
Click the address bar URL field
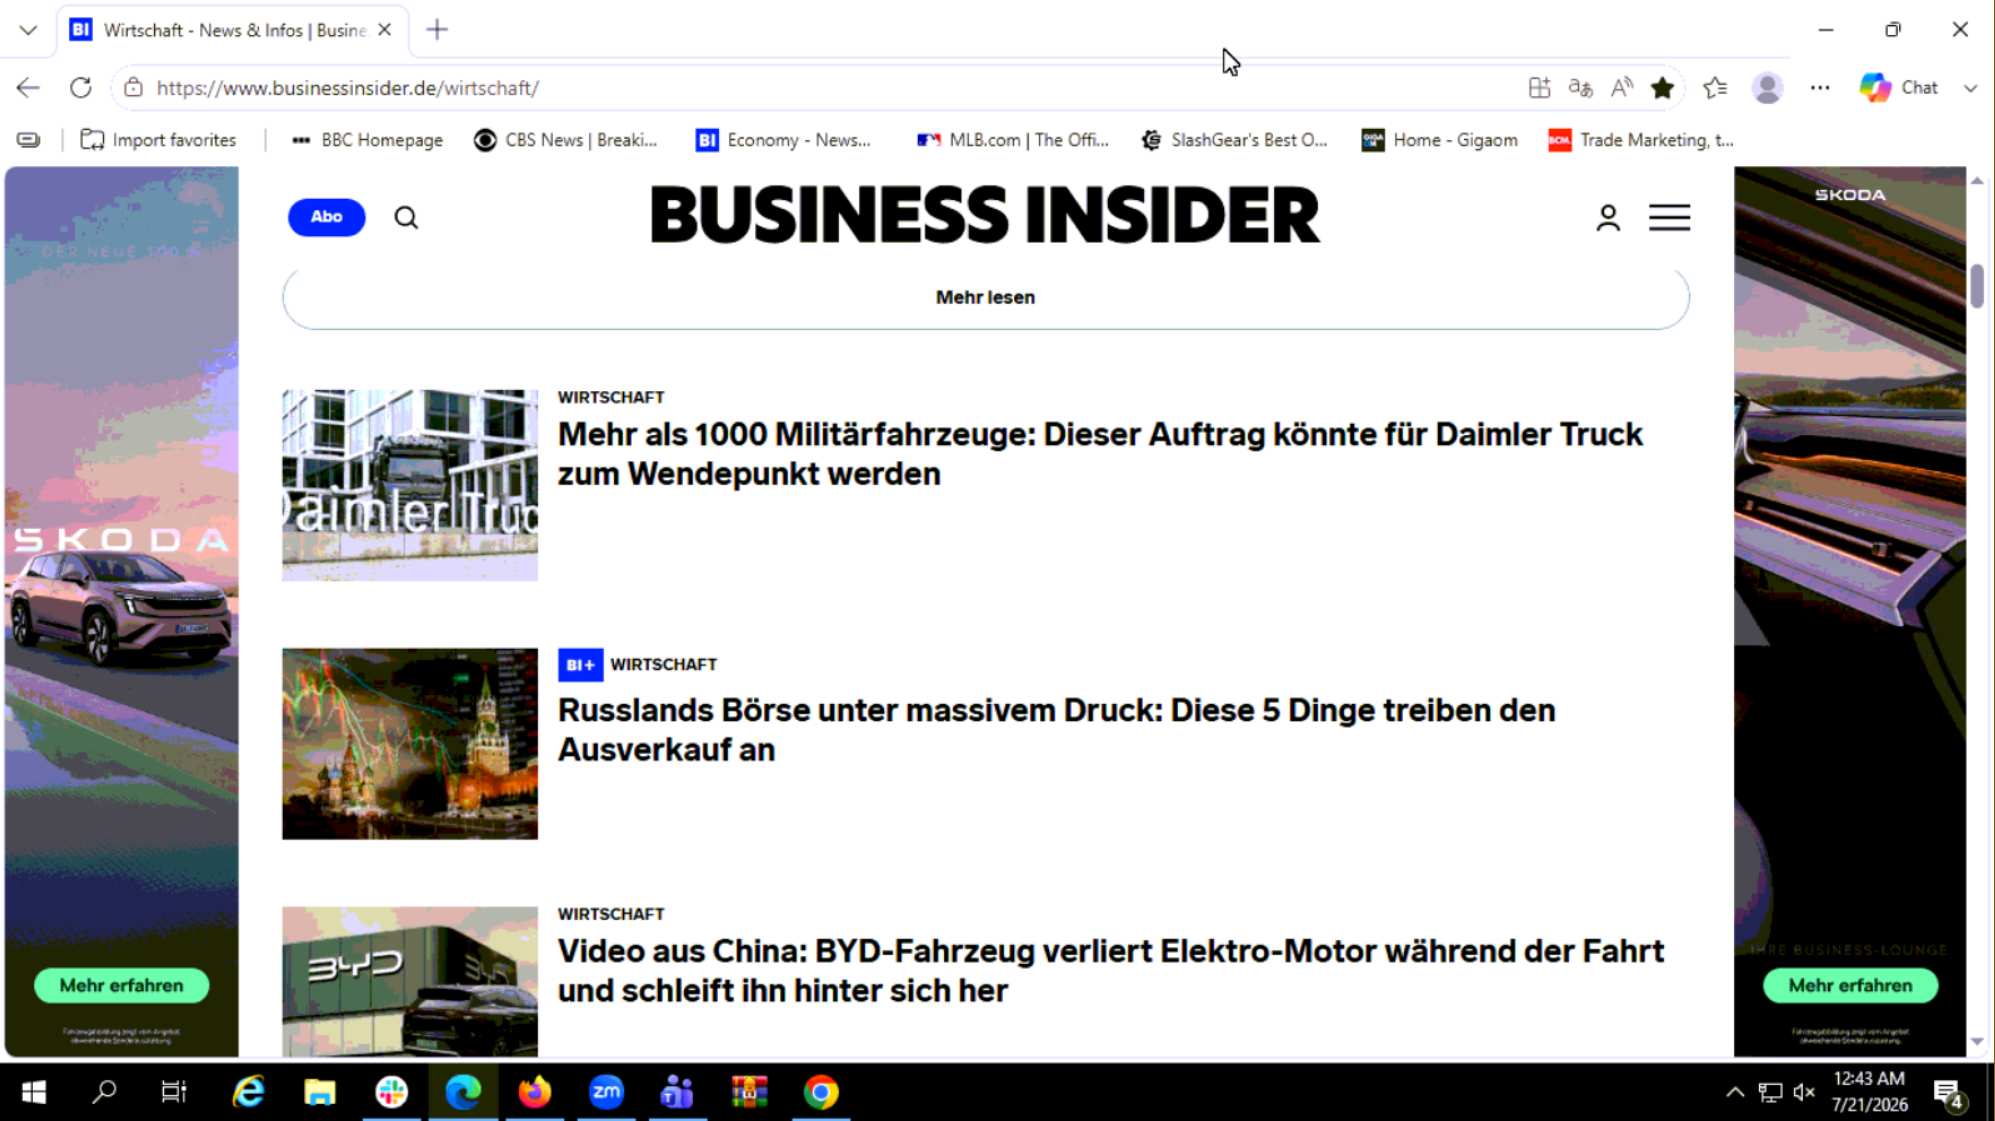click(x=820, y=88)
